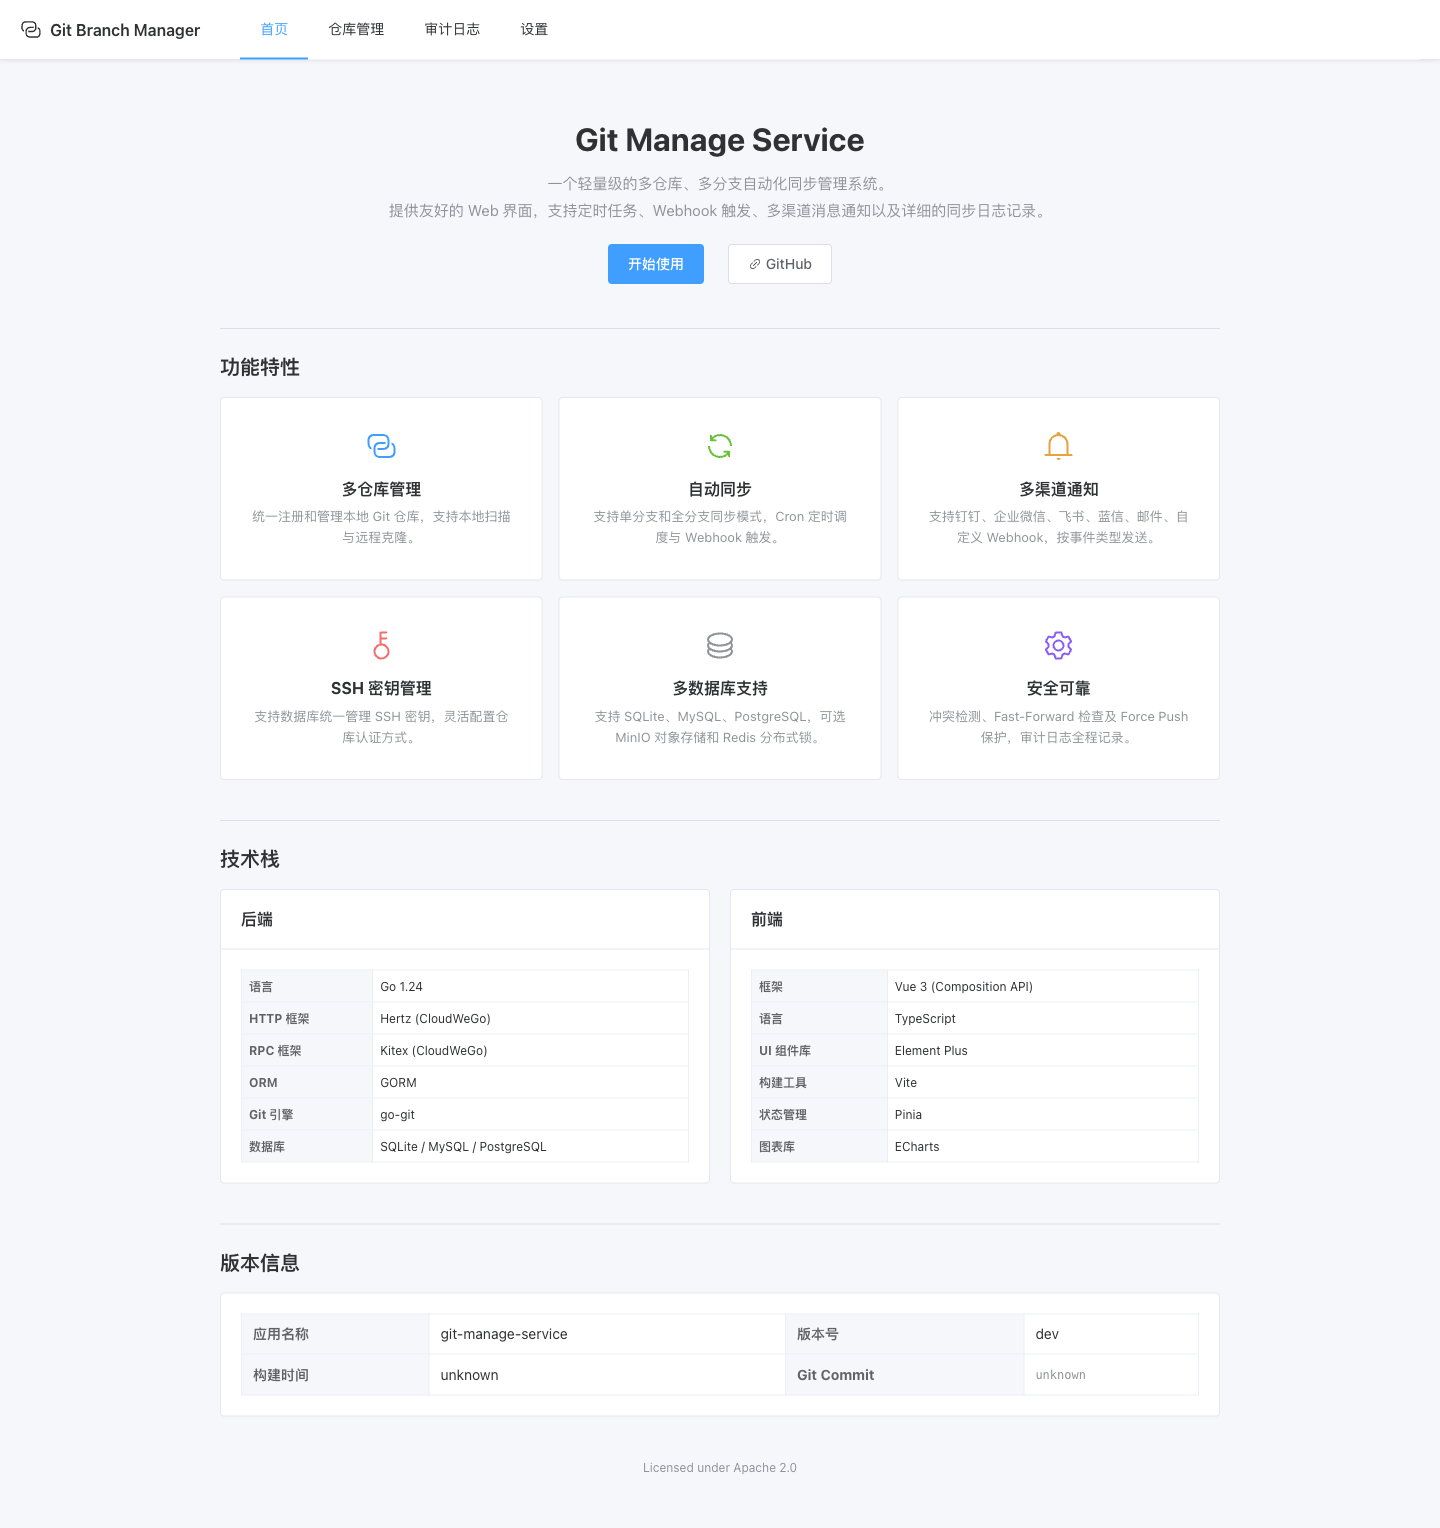The height and width of the screenshot is (1528, 1440).
Task: Click the orange notification bell icon
Action: pos(1058,446)
